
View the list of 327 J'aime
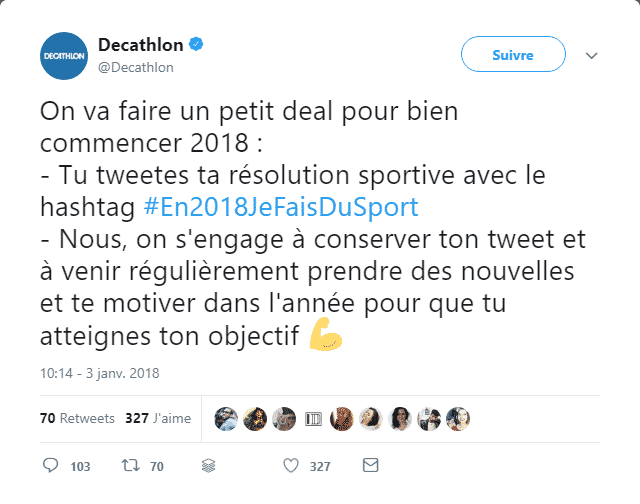157,418
